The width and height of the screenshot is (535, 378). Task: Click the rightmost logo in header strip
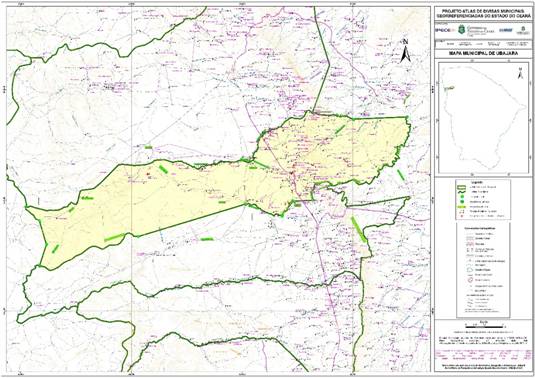click(523, 30)
